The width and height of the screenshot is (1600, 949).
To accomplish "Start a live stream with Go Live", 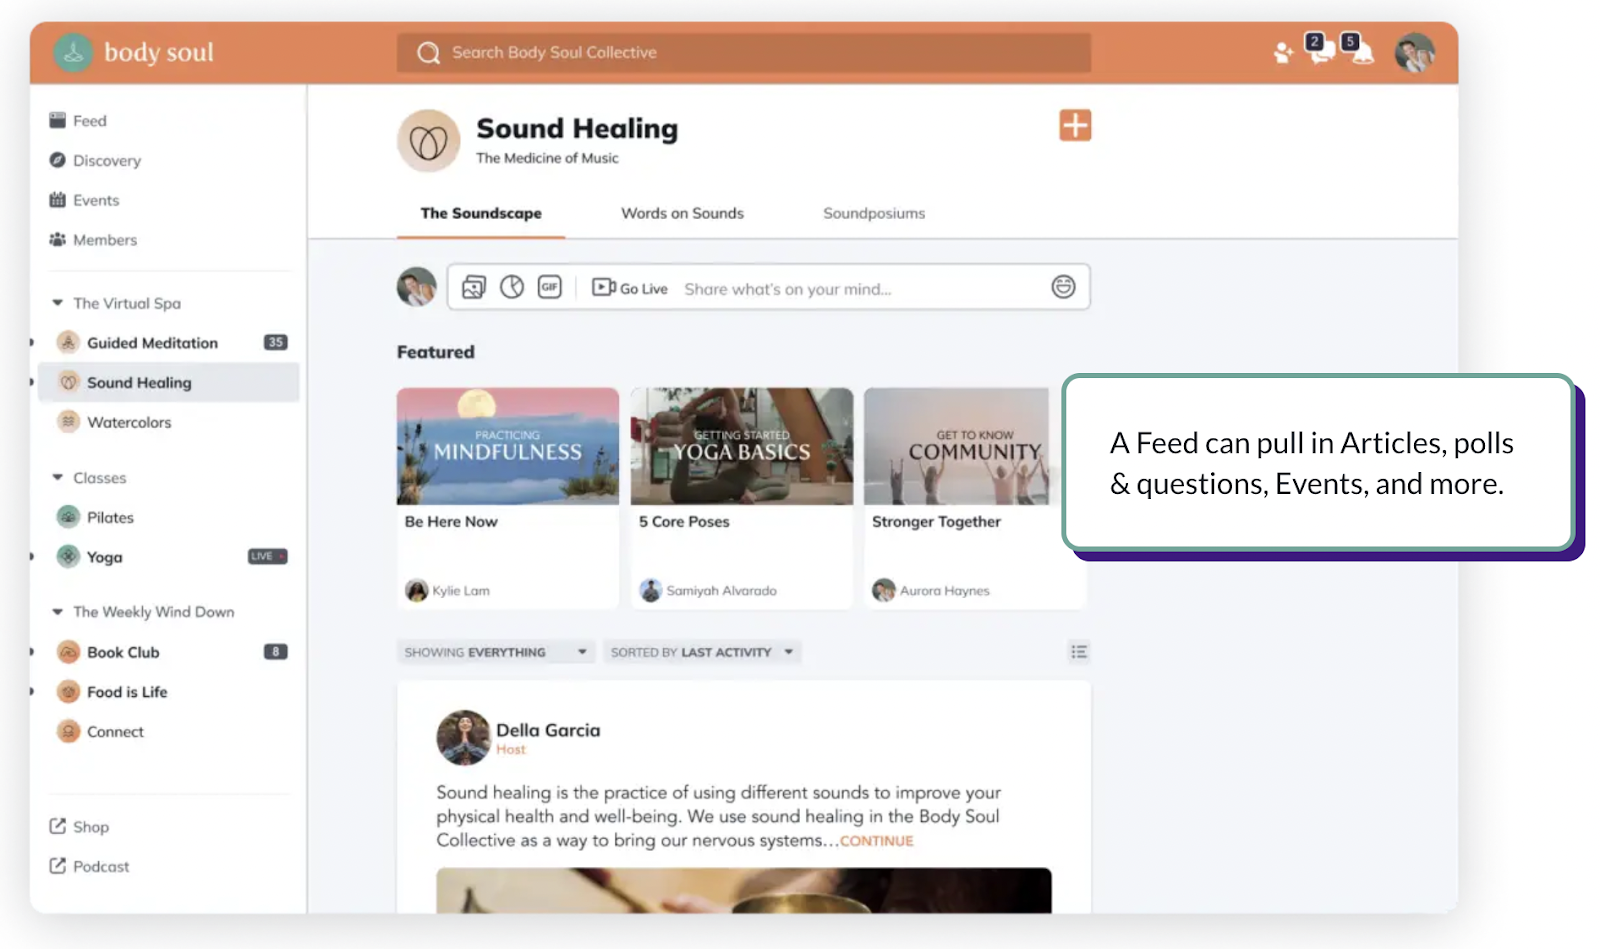I will coord(630,288).
